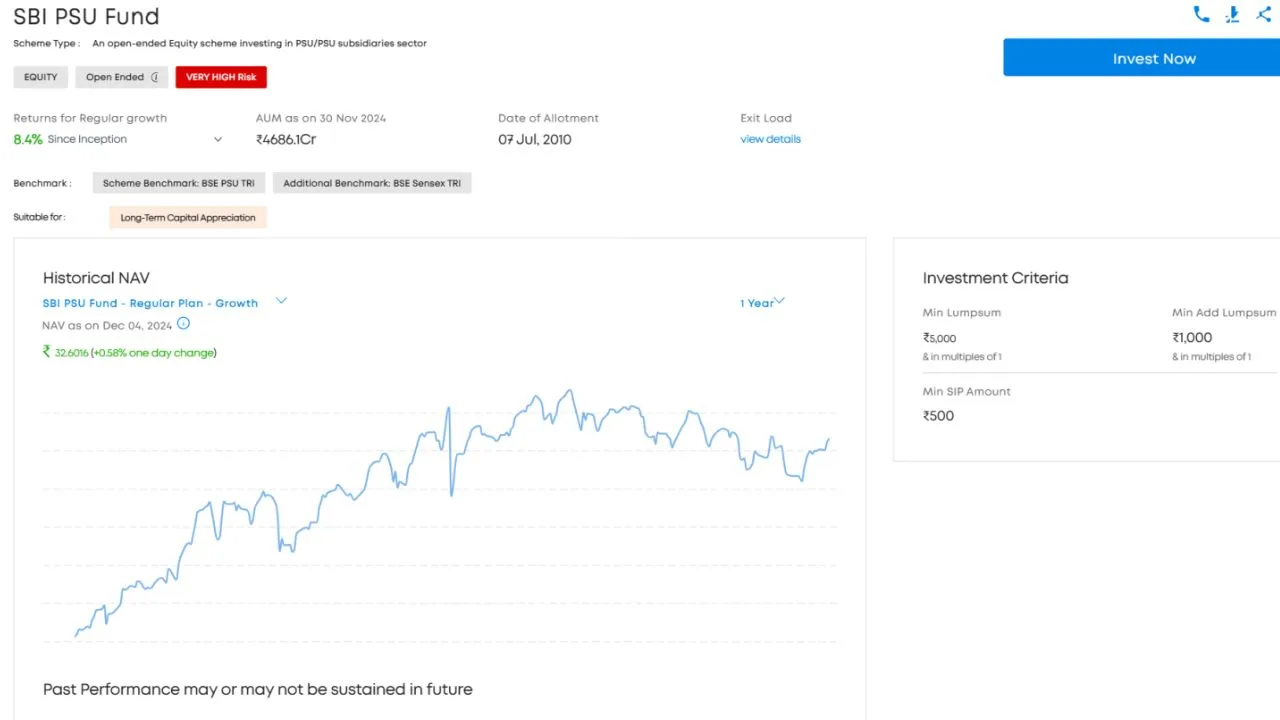Click the ₹5,000 Min Lumpsum value
The height and width of the screenshot is (720, 1280).
click(940, 338)
